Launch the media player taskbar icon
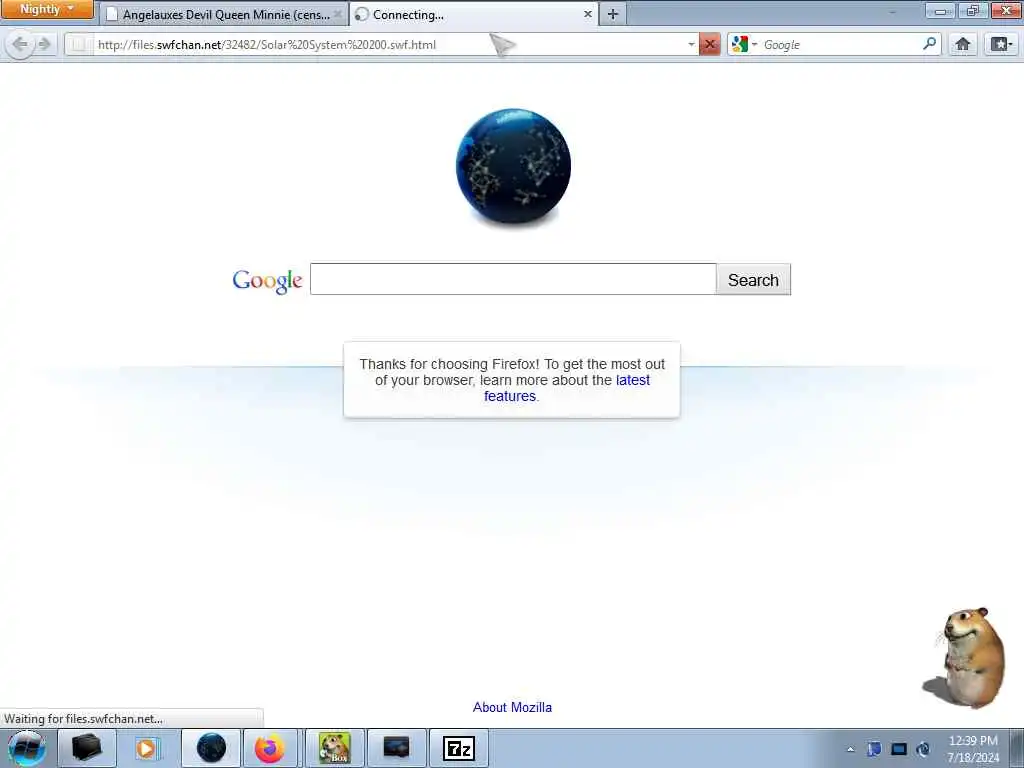The width and height of the screenshot is (1024, 768). click(148, 748)
